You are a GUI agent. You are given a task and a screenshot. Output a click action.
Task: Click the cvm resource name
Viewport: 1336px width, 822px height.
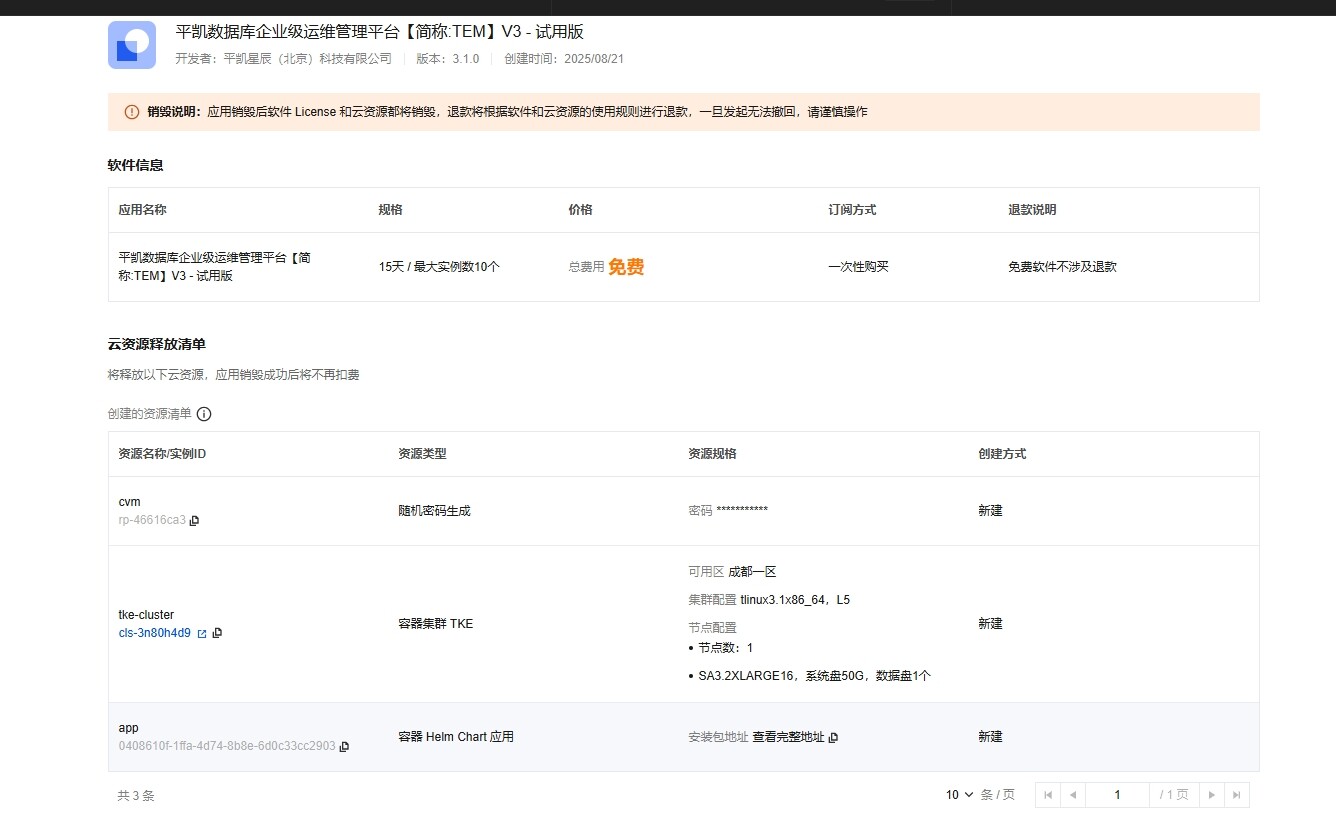130,502
